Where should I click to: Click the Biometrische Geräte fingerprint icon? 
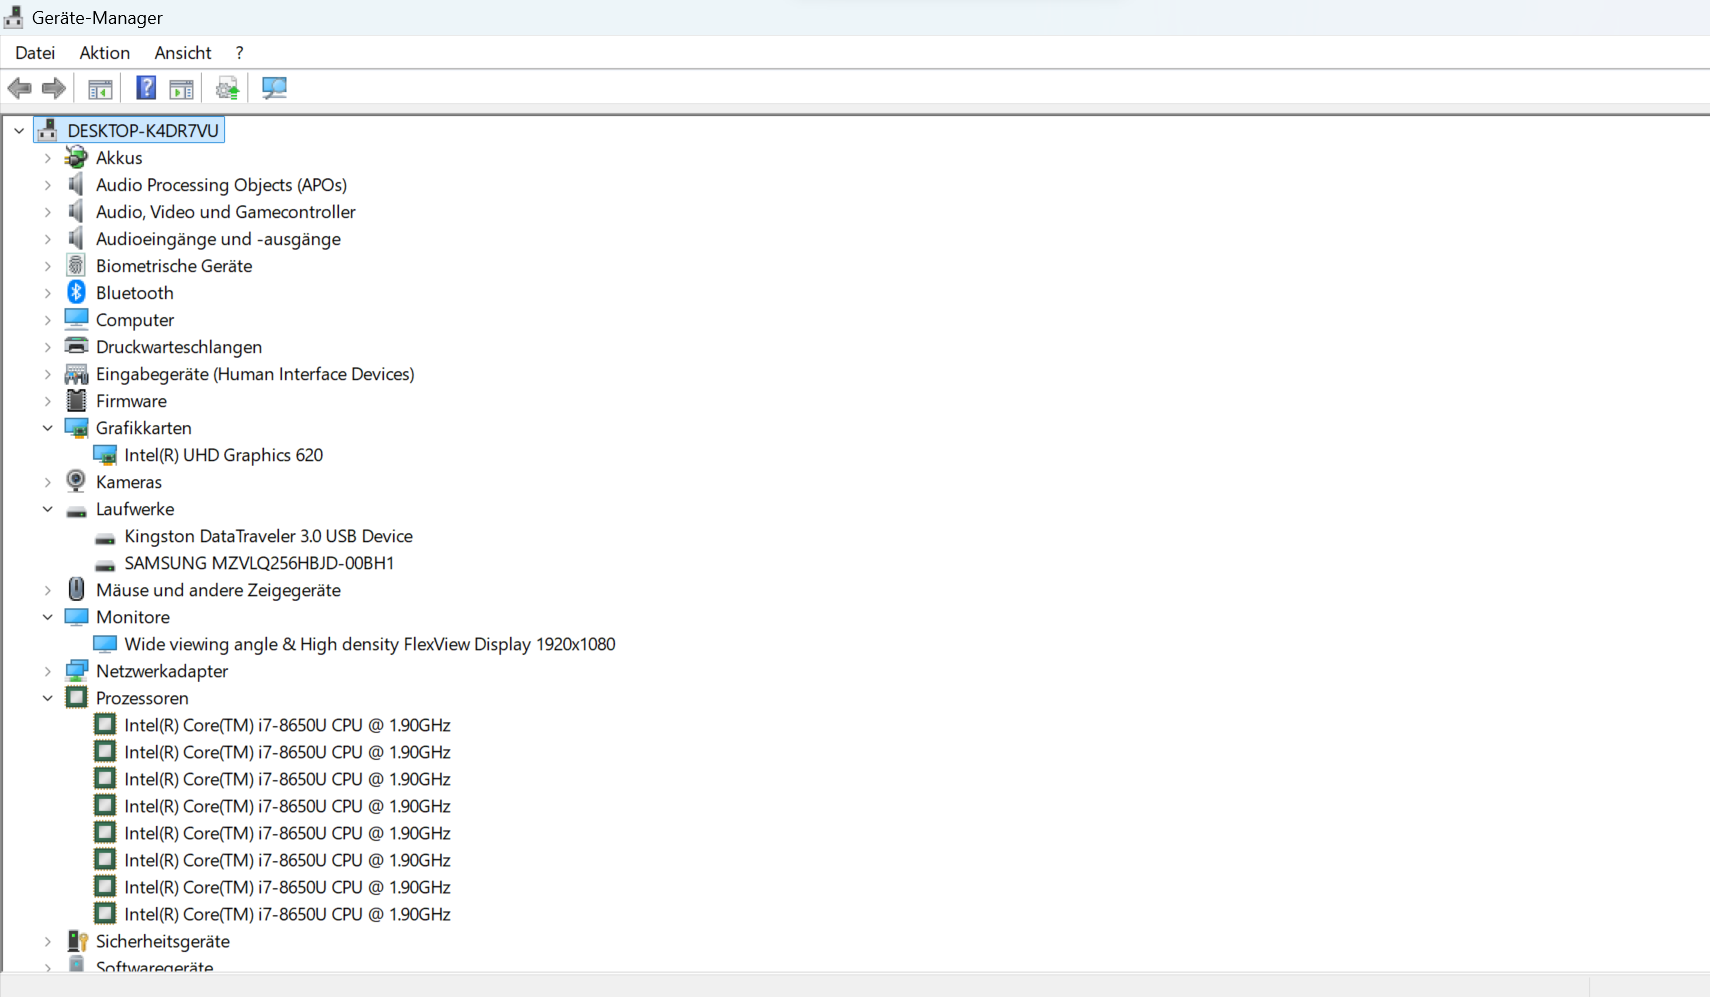click(76, 265)
